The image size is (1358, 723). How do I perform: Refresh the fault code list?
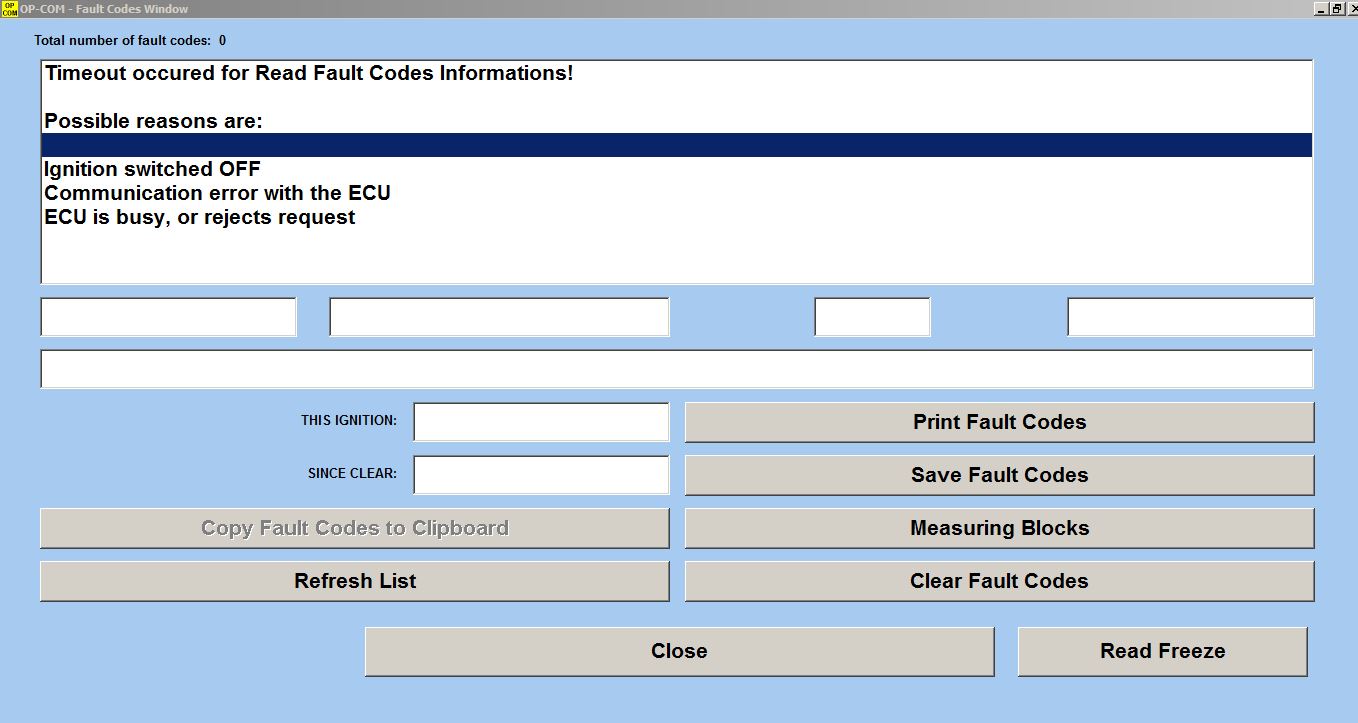pos(354,581)
